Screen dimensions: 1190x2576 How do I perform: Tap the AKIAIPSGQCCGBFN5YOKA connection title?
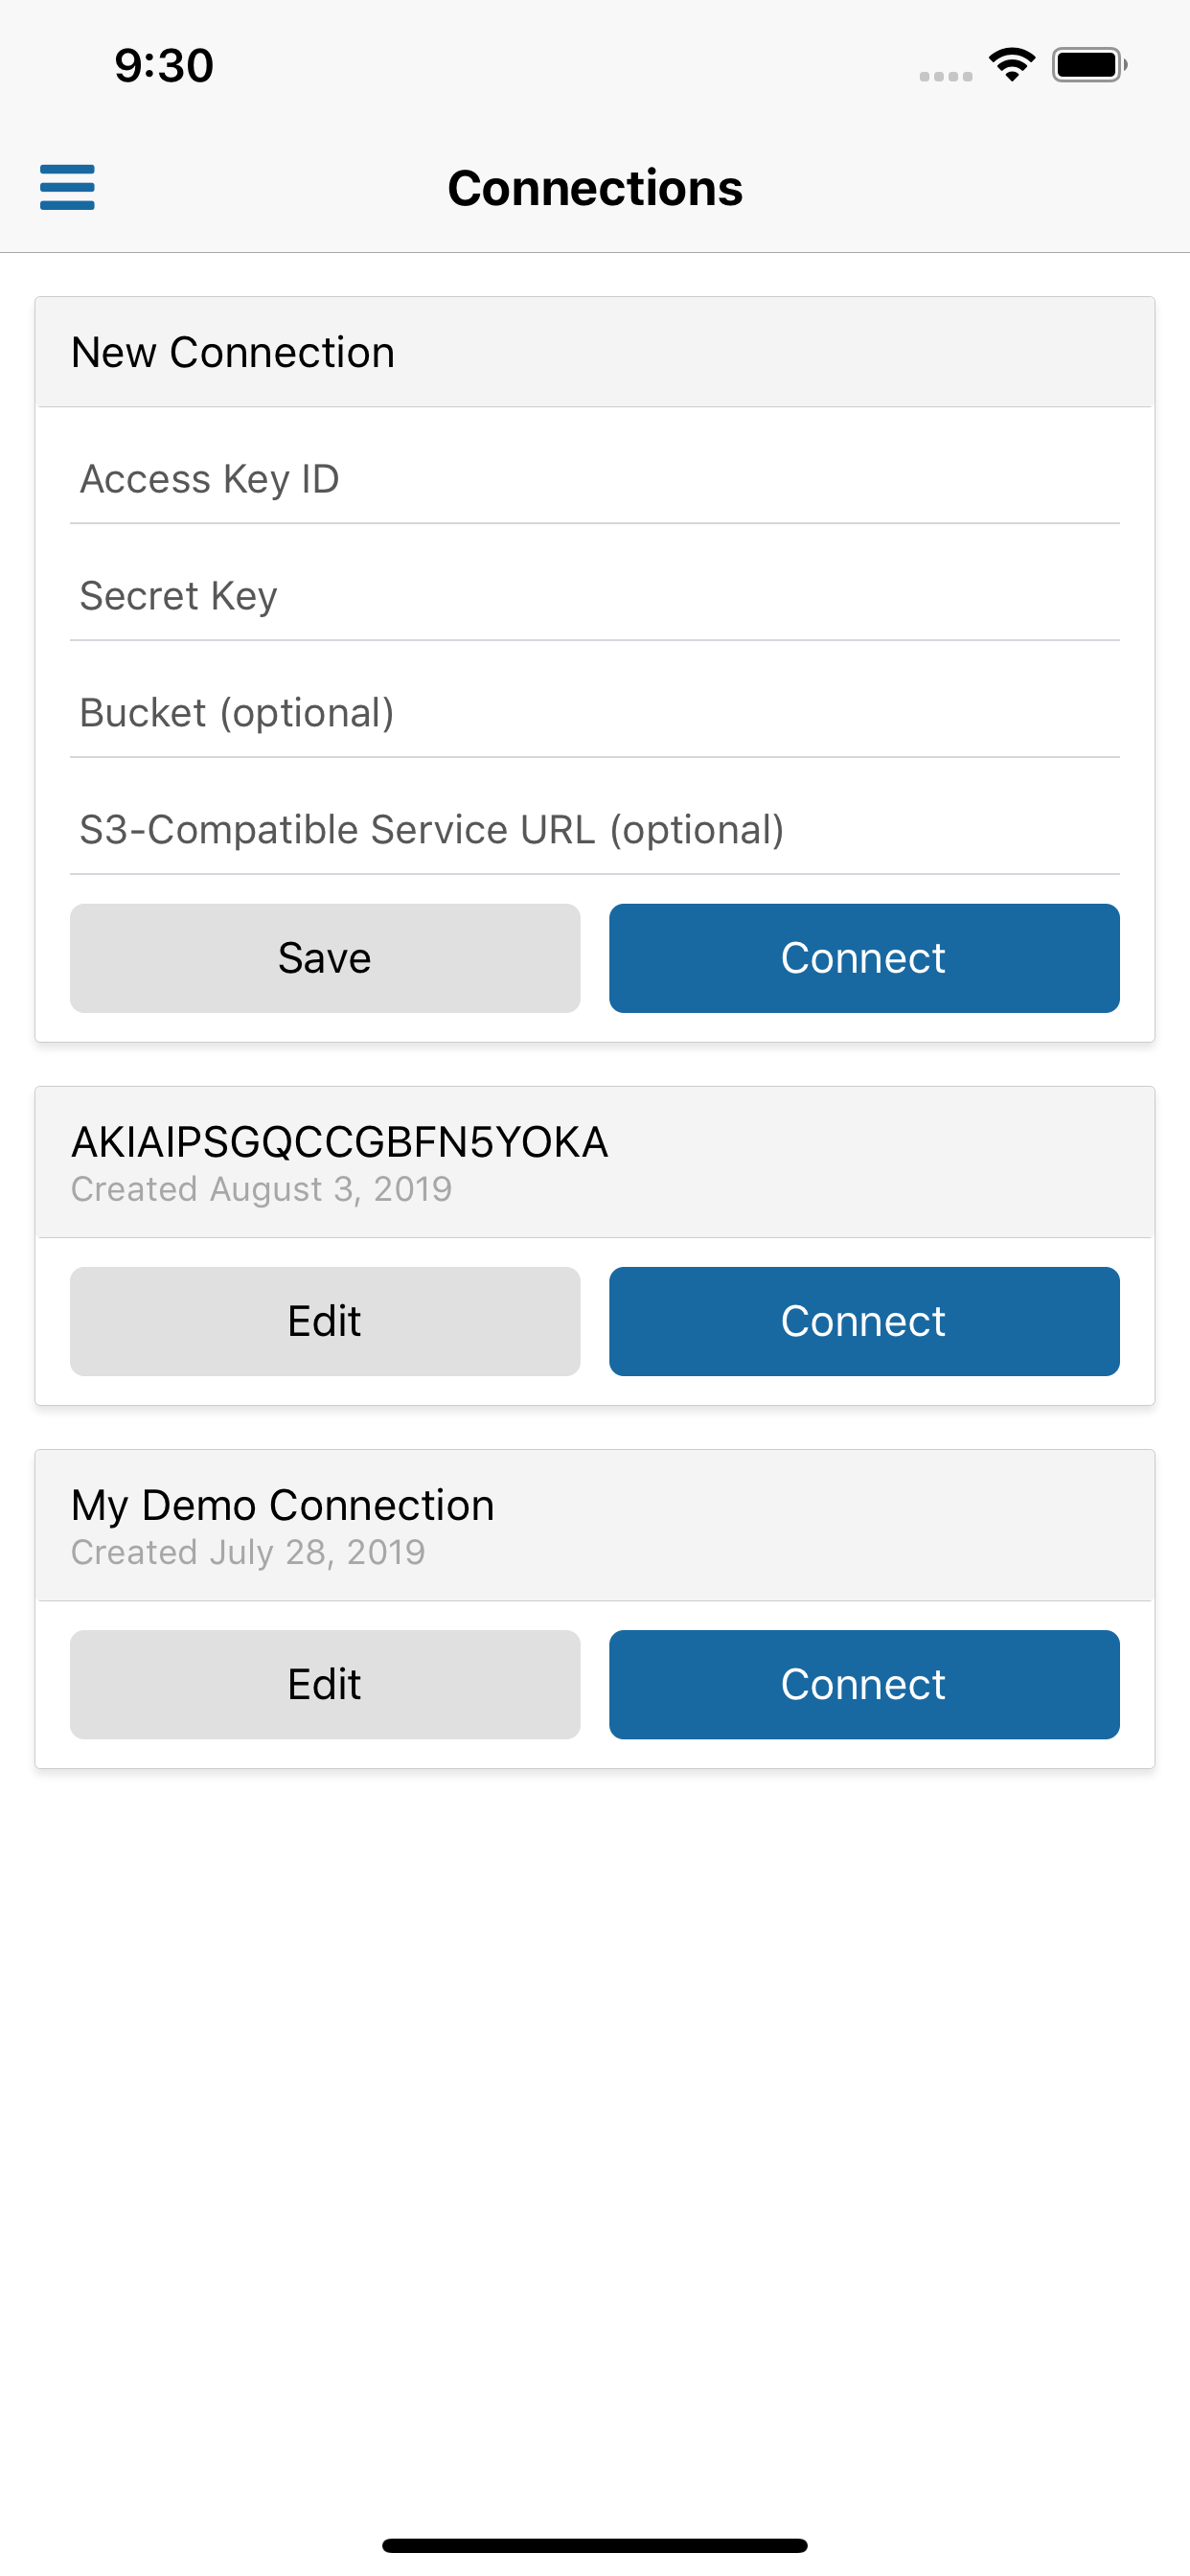[x=340, y=1142]
